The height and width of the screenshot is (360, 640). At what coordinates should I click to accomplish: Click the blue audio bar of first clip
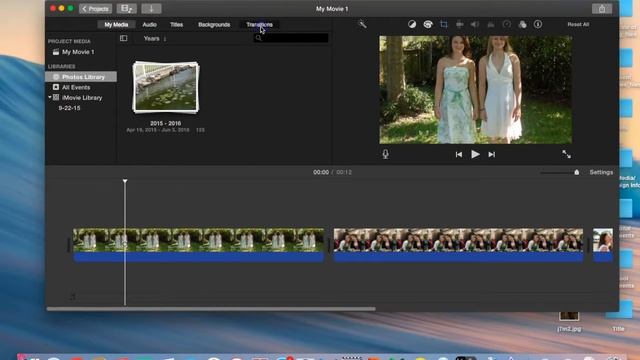pyautogui.click(x=198, y=257)
